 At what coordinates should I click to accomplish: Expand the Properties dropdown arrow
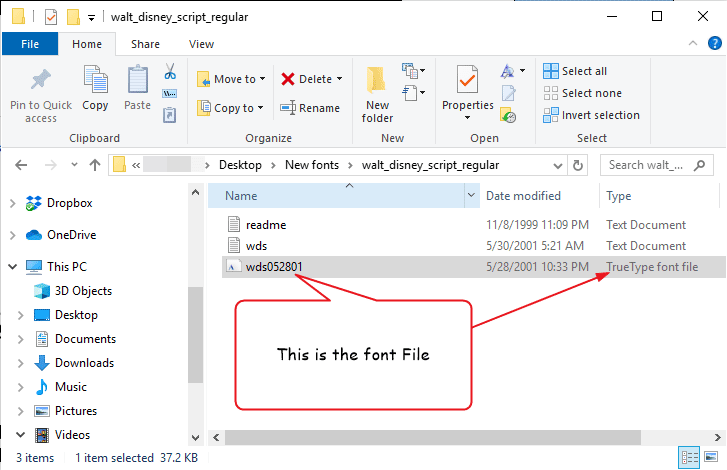click(467, 118)
